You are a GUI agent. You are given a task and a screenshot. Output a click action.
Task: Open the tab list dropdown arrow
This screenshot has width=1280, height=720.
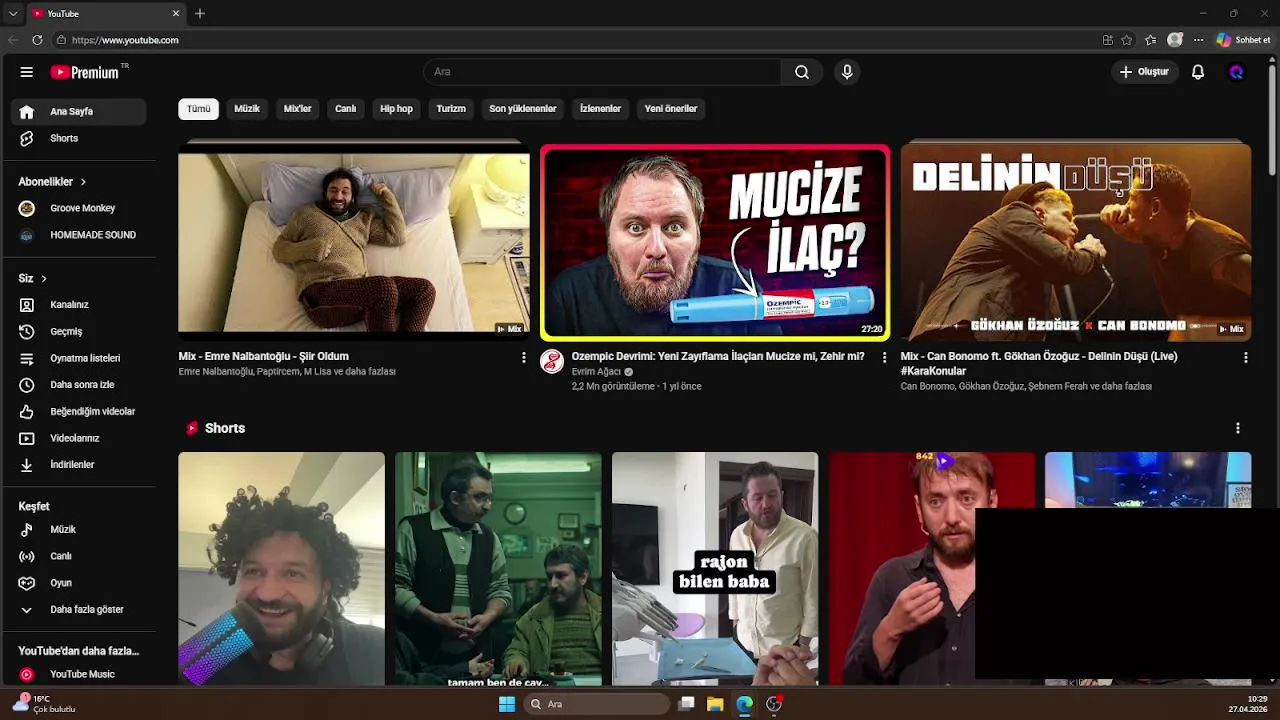(13, 13)
